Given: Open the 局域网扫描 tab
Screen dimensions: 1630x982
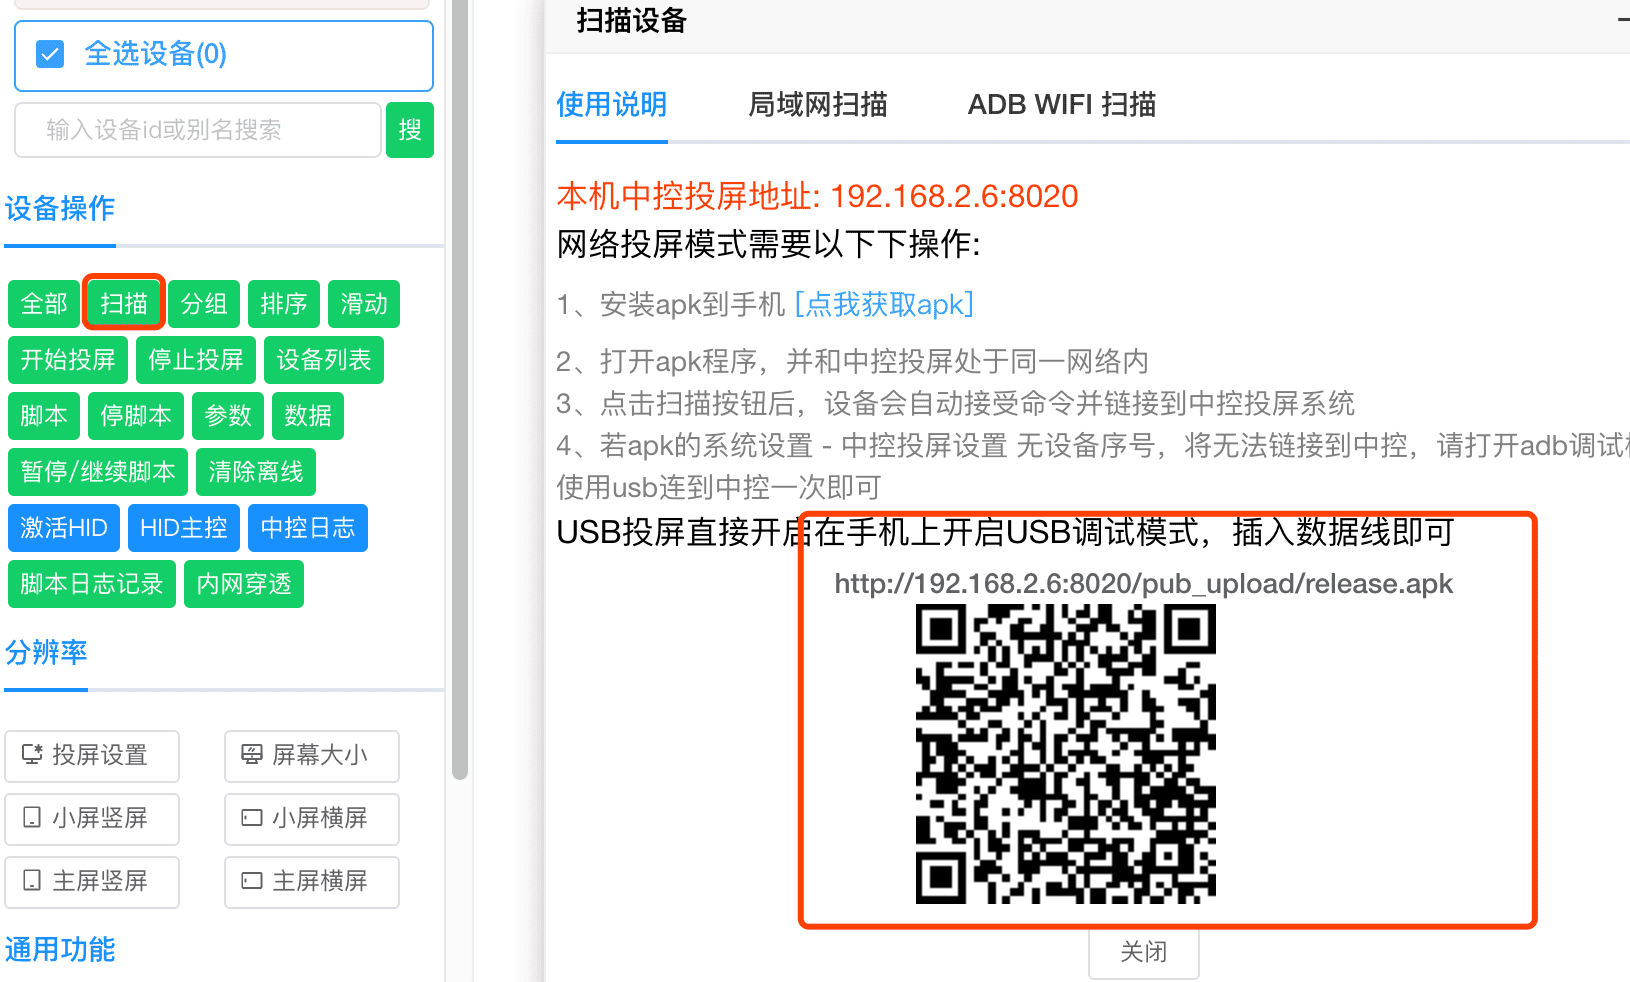Looking at the screenshot, I should click(x=817, y=105).
